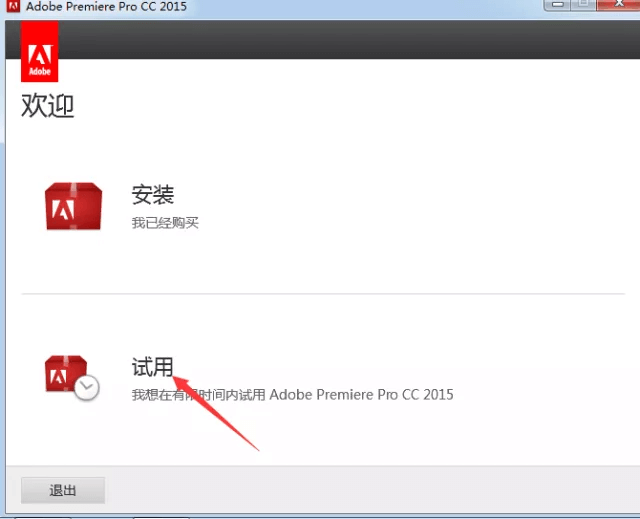Choose the 试用 trial option heading
640x519 pixels.
point(152,366)
